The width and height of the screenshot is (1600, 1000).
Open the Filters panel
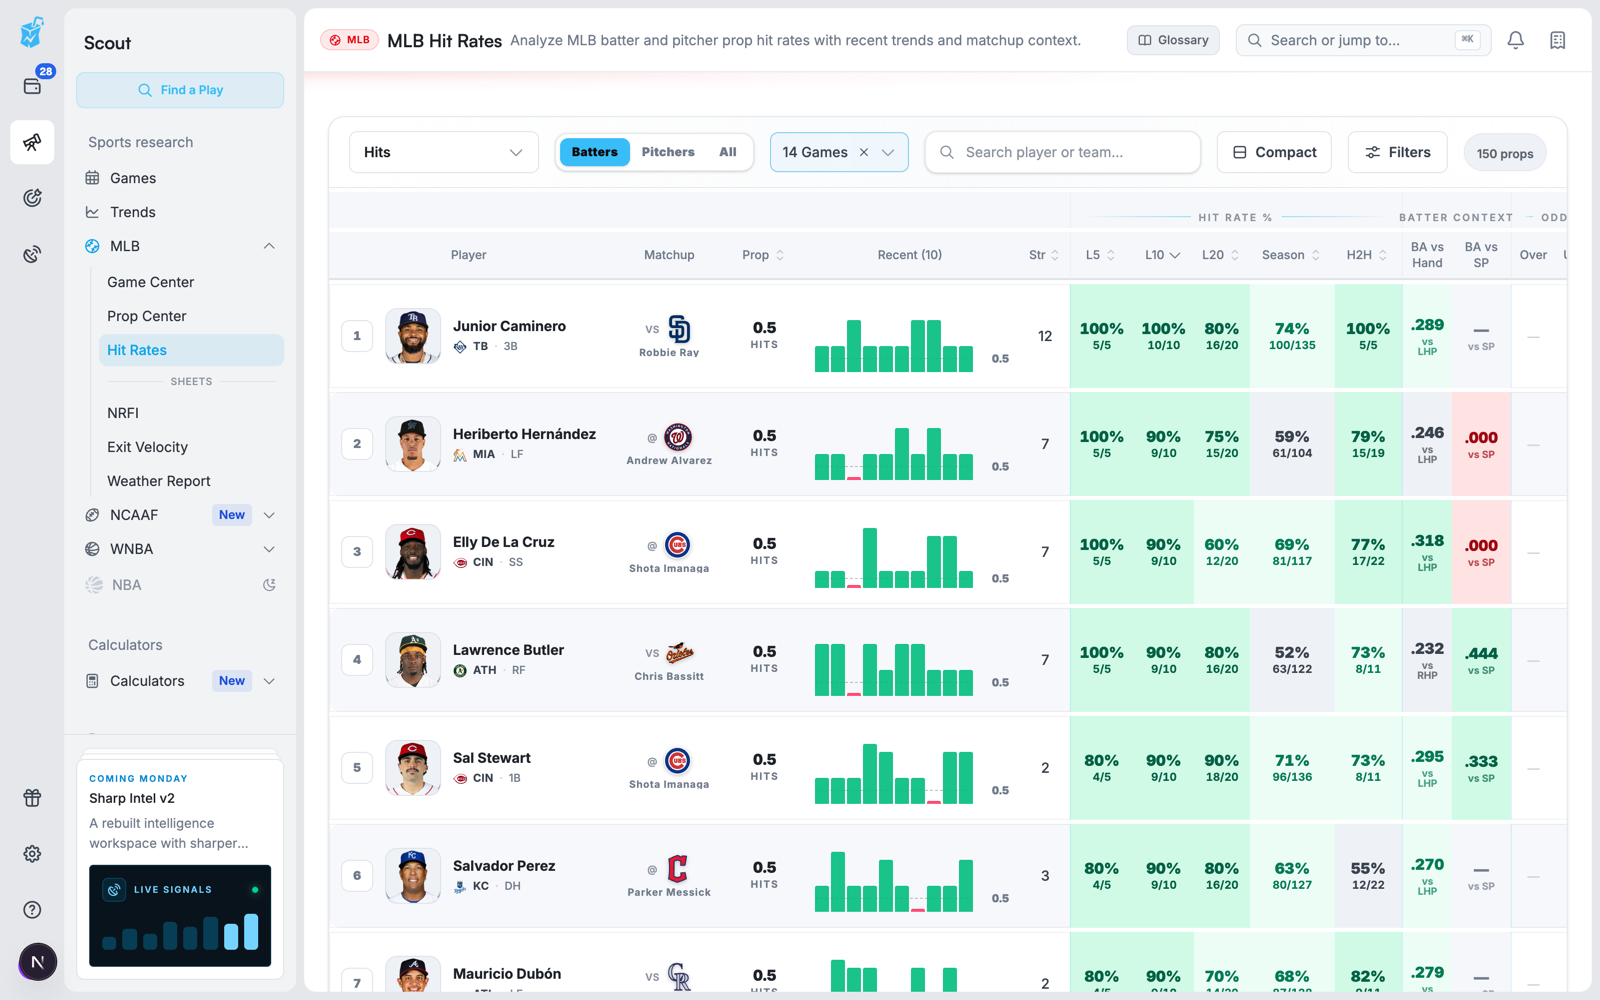click(1398, 152)
